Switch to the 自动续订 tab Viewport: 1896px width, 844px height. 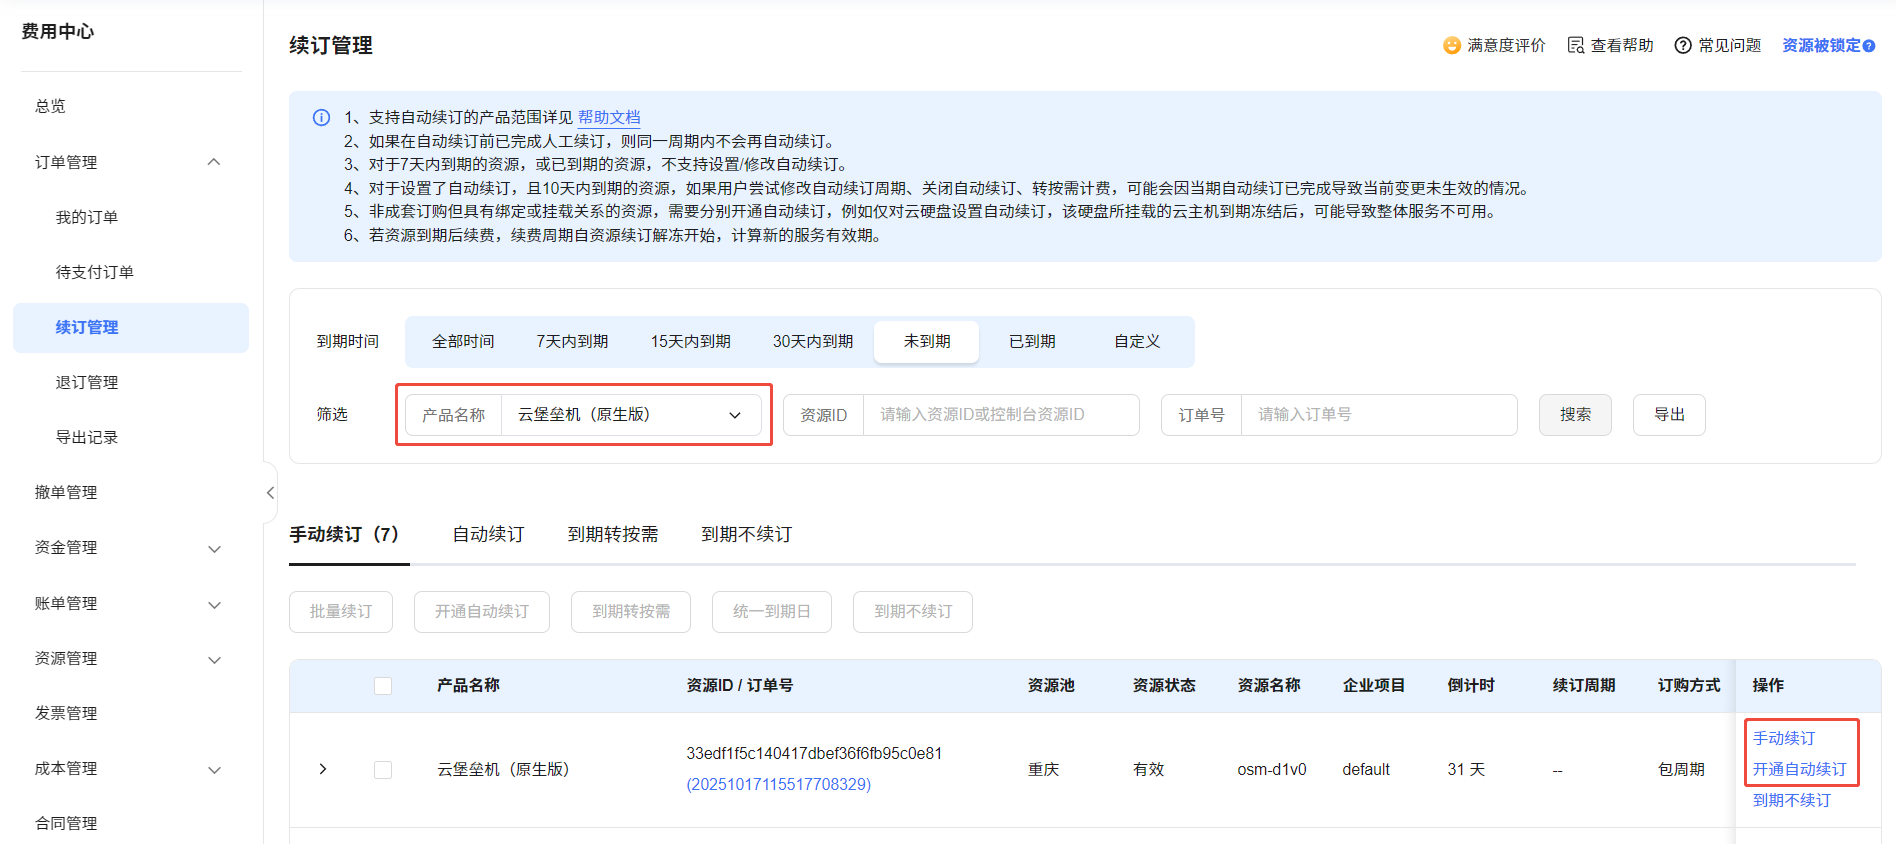488,535
